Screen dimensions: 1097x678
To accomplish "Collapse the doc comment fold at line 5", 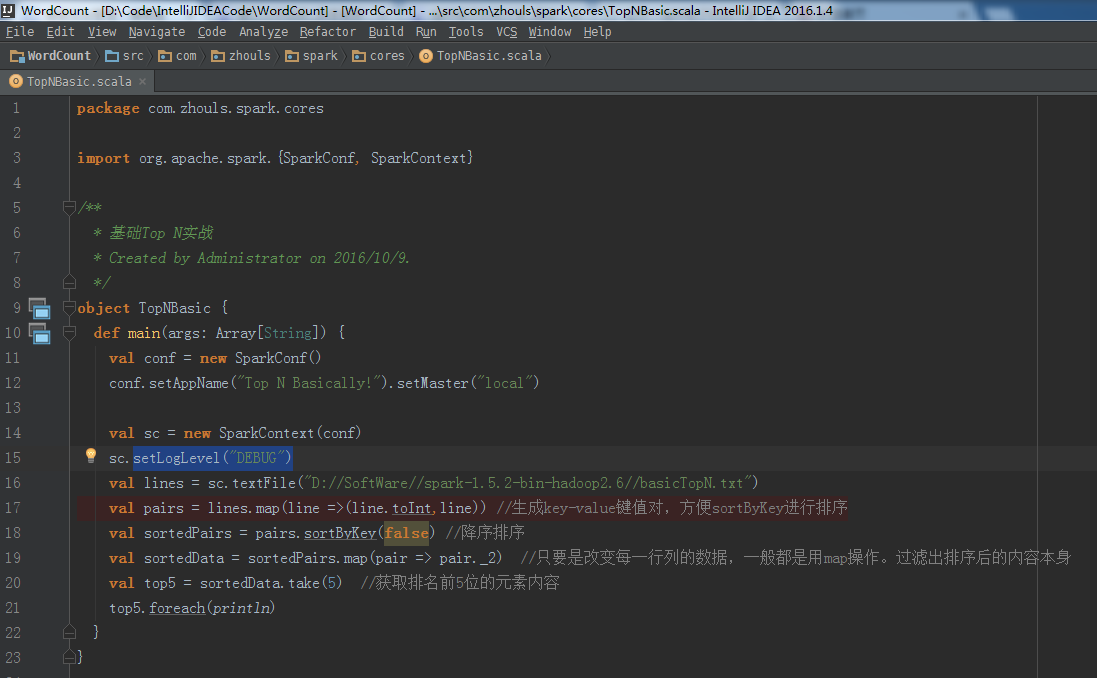I will (x=69, y=207).
